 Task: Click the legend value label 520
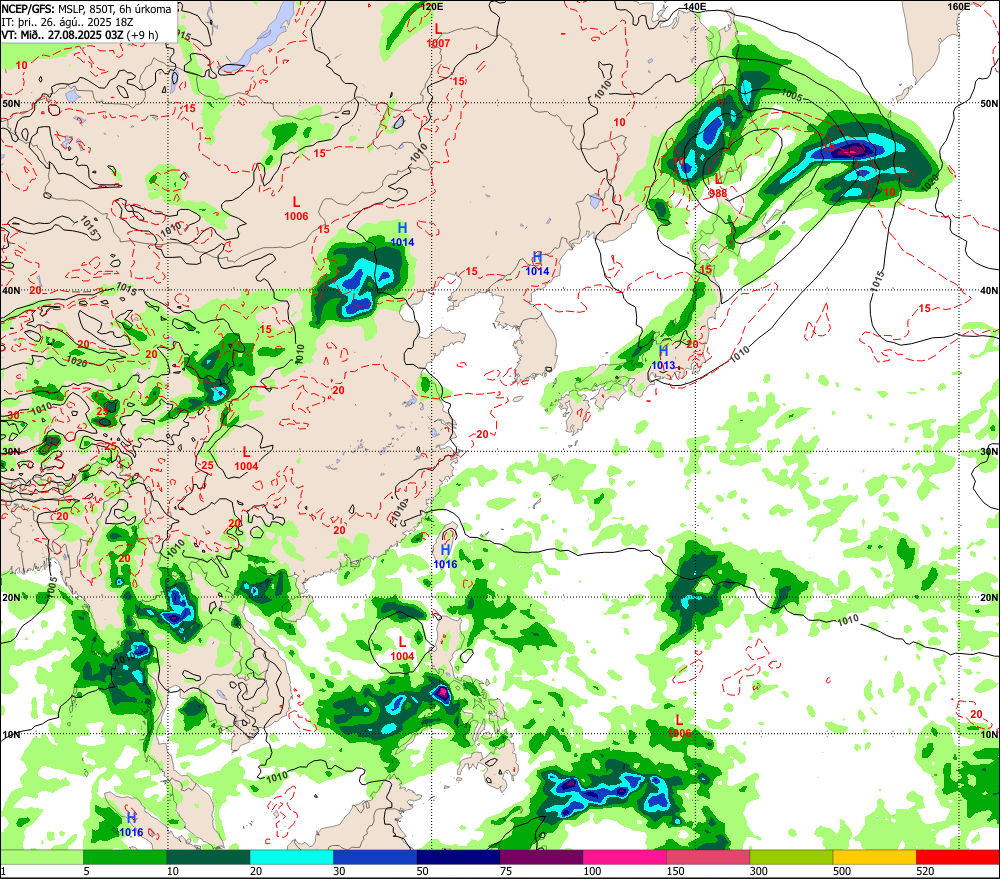click(925, 871)
